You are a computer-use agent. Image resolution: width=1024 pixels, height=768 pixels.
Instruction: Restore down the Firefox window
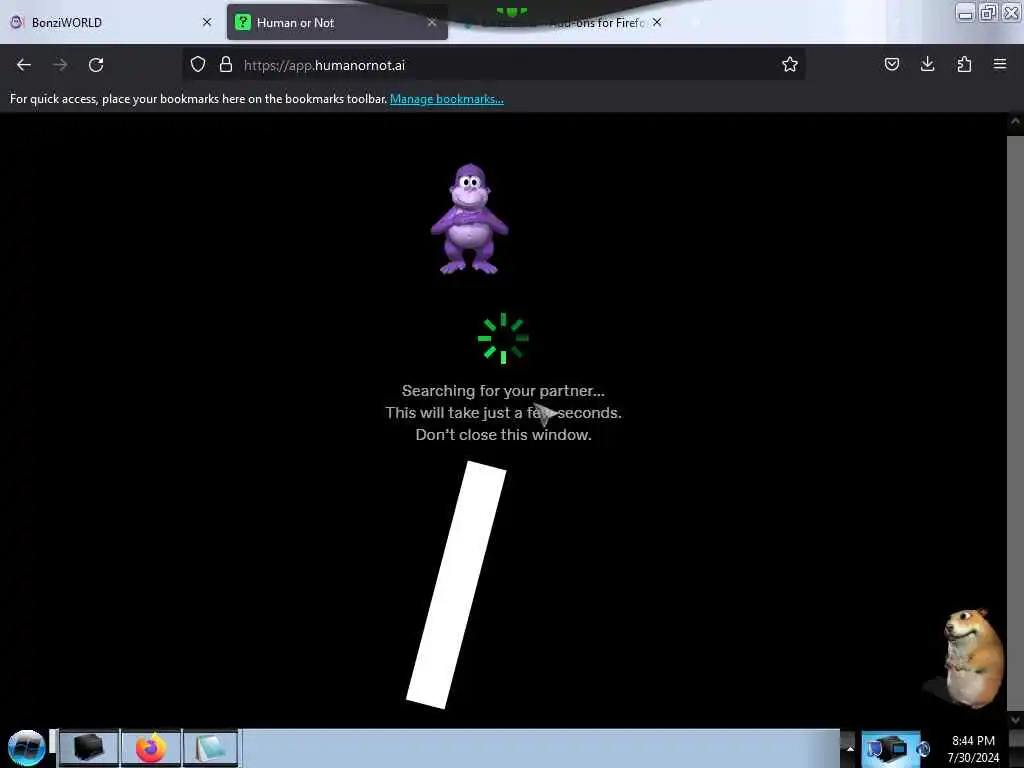pos(988,12)
